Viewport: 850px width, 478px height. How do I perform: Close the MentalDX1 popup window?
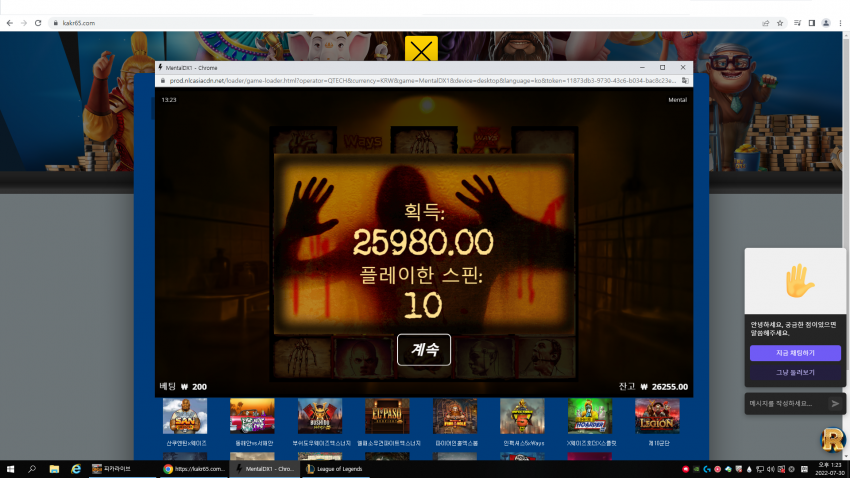pyautogui.click(x=682, y=67)
